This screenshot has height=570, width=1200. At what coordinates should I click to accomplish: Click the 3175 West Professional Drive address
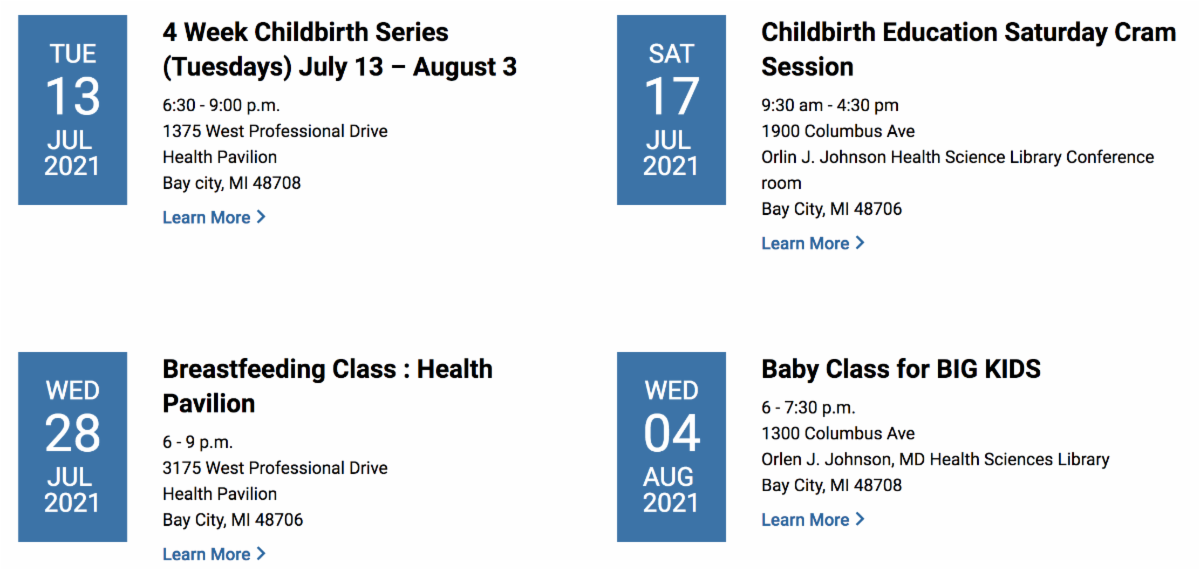275,468
